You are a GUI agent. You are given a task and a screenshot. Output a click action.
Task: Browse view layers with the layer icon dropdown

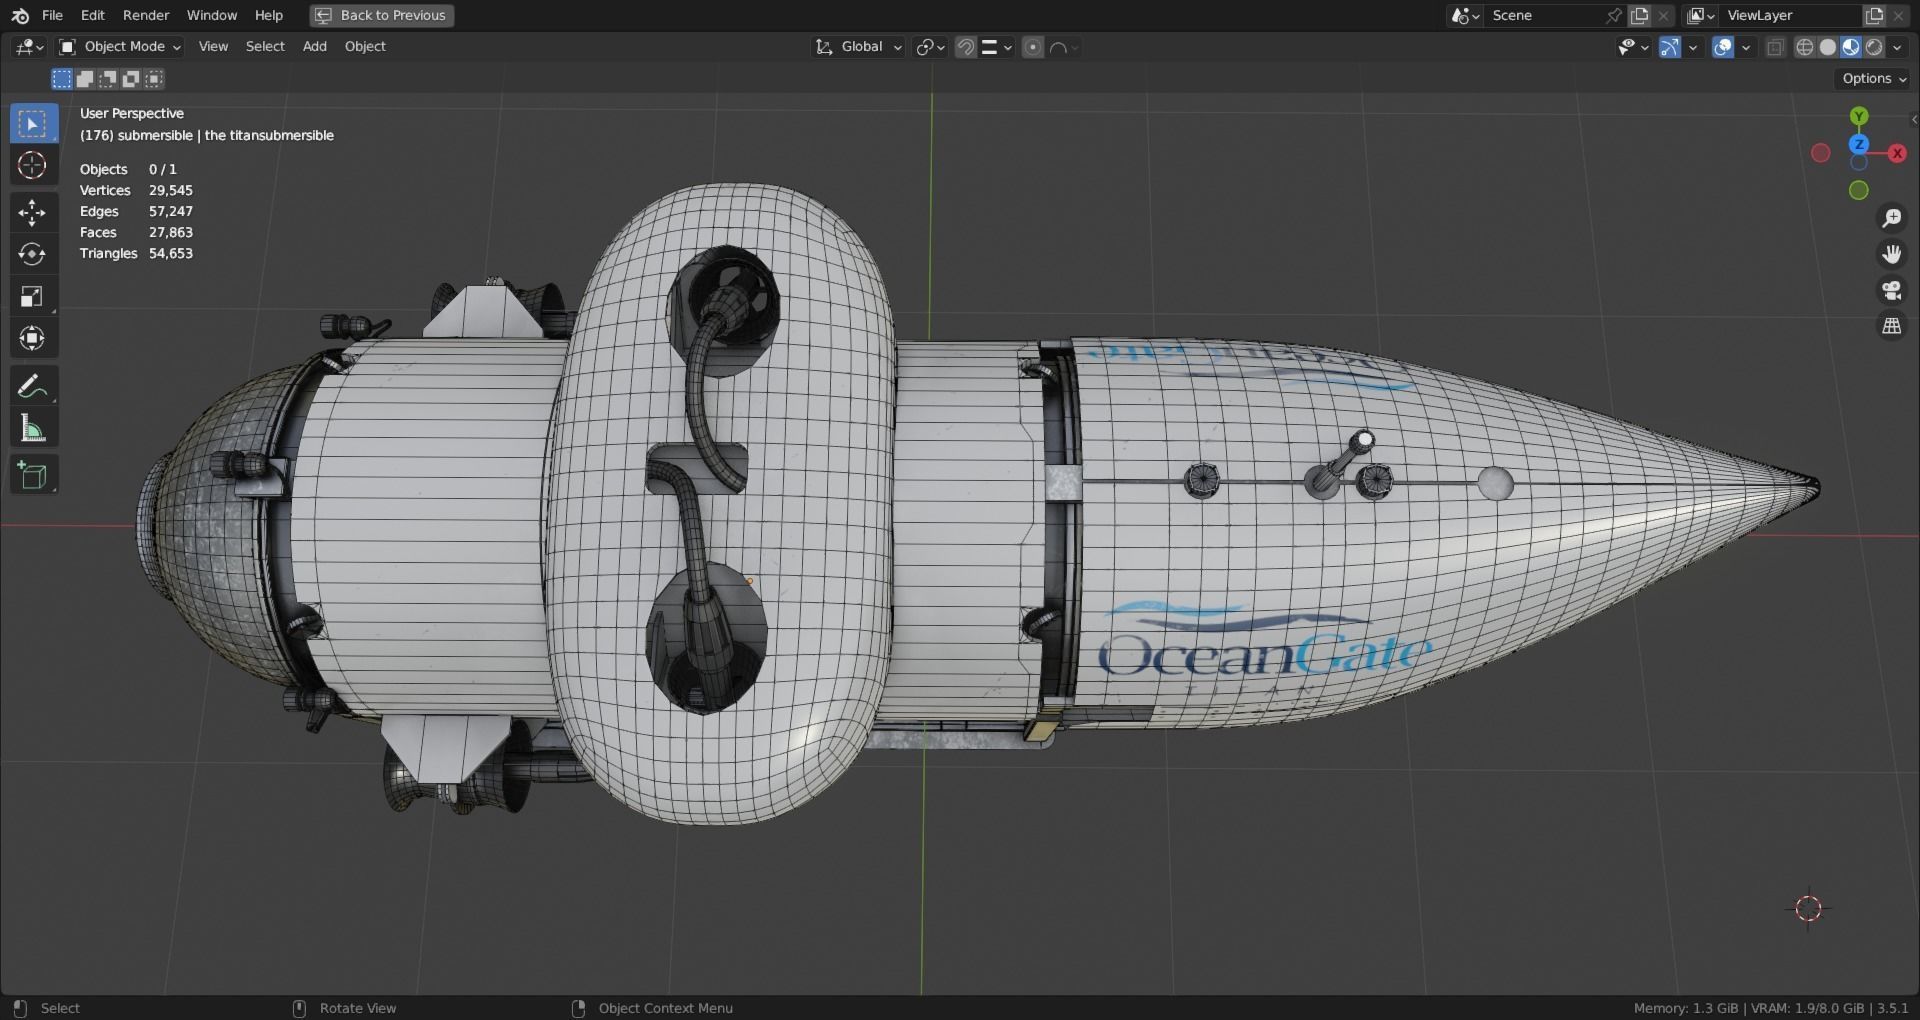[1701, 15]
